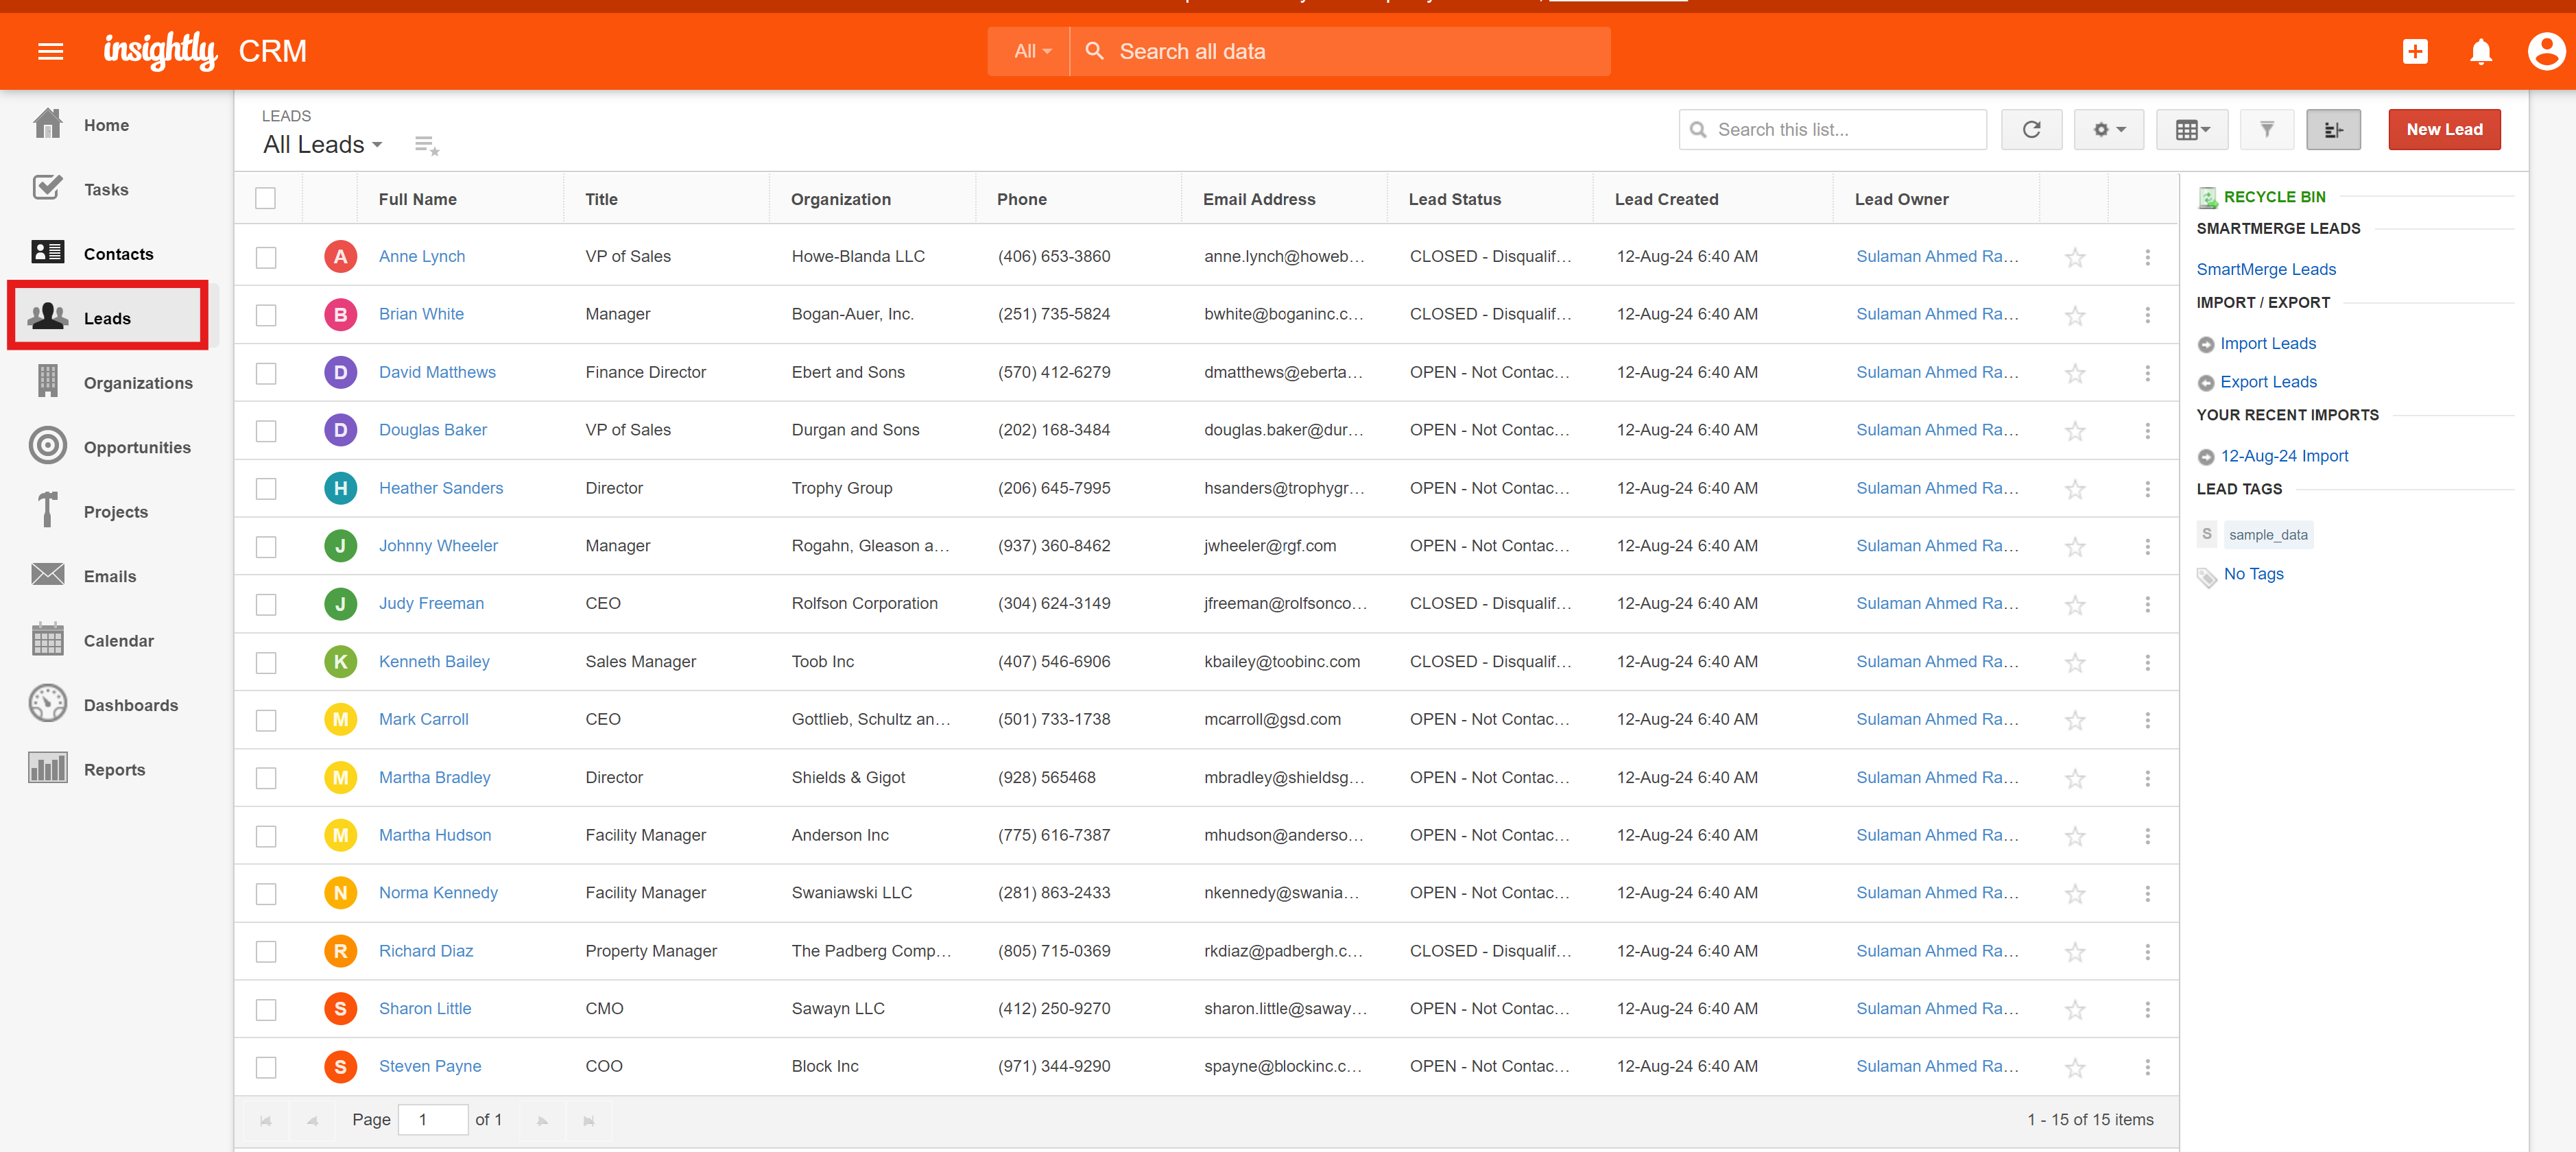
Task: Open the gear settings dropdown
Action: pos(2108,130)
